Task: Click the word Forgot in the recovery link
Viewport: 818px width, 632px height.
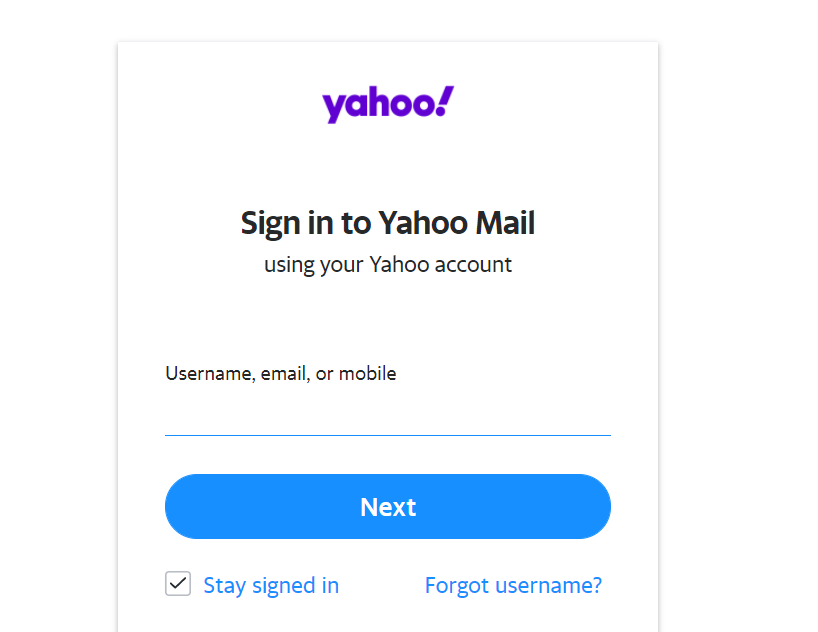Action: (456, 585)
